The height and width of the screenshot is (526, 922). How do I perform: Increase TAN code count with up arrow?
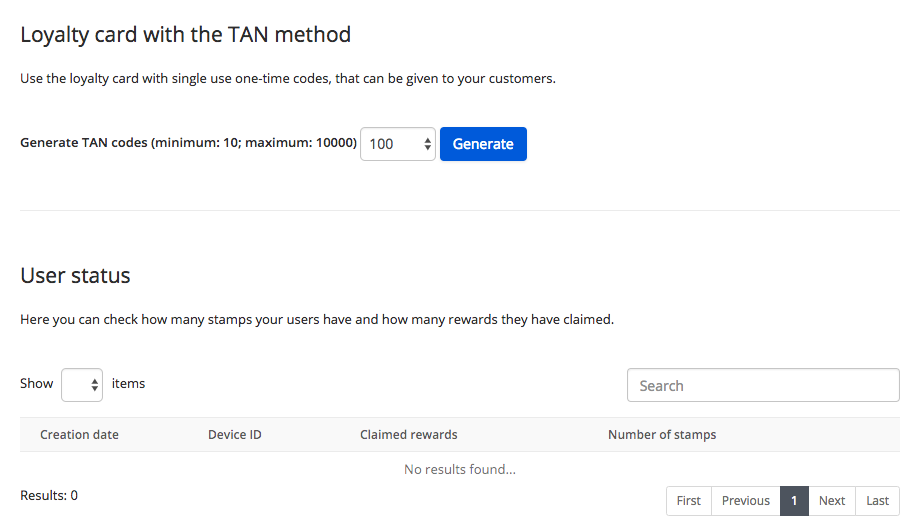tap(427, 140)
